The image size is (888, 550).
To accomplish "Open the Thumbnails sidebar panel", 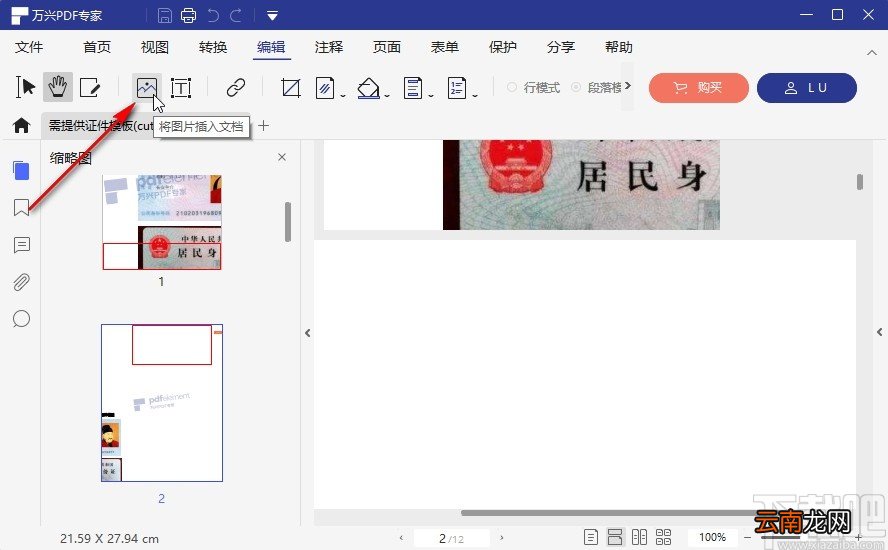I will click(22, 170).
